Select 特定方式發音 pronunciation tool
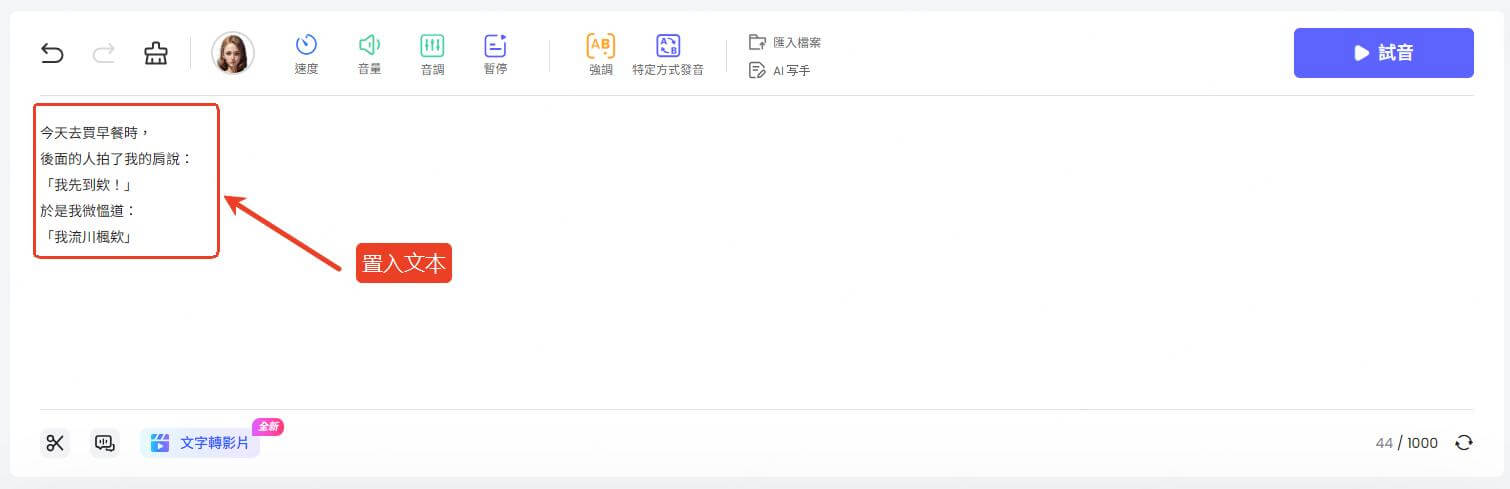 click(667, 53)
